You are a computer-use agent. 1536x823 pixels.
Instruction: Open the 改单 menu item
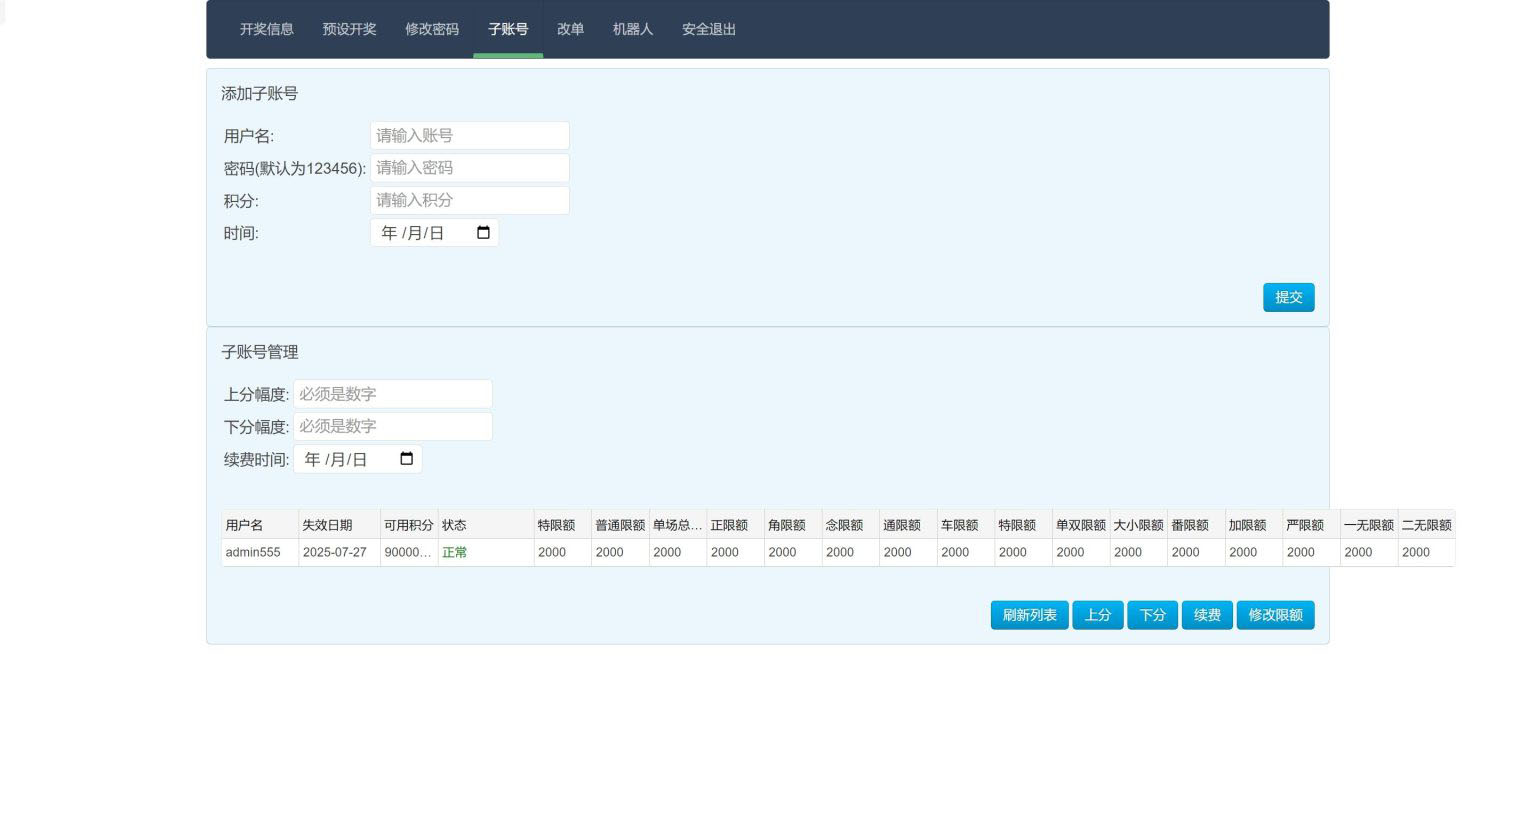point(570,29)
